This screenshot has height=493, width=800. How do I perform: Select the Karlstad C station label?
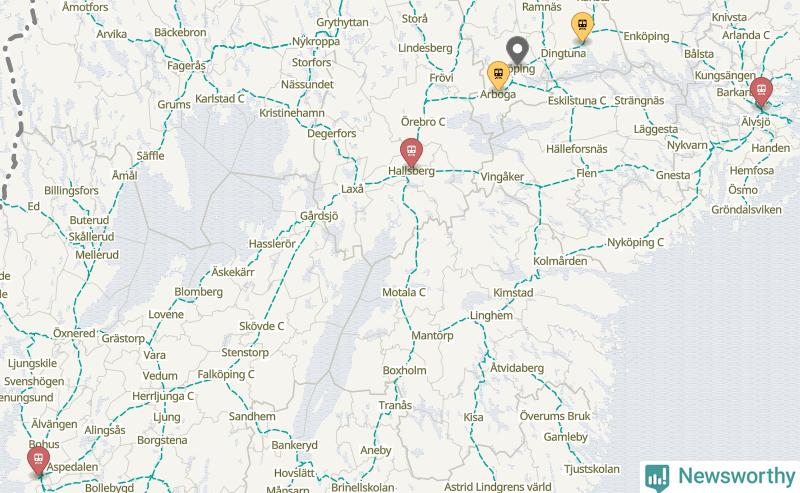point(220,98)
